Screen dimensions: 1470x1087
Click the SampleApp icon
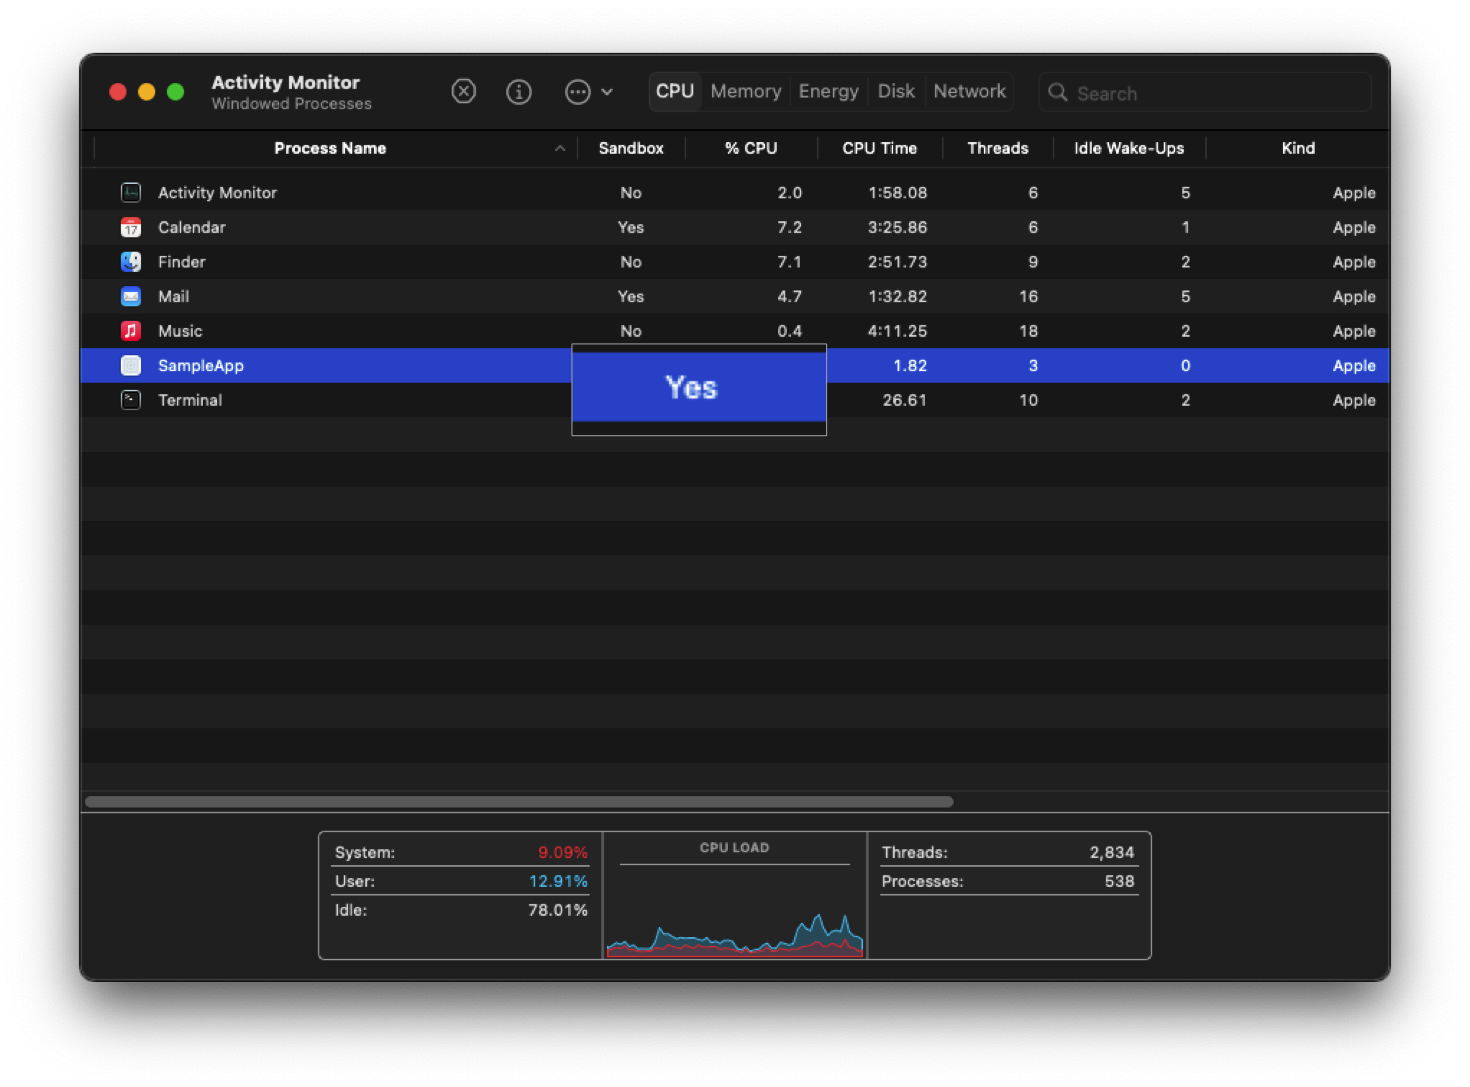coord(131,365)
